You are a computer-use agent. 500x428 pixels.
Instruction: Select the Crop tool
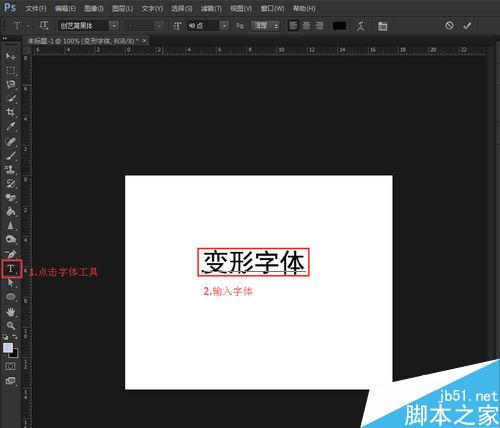[x=10, y=112]
